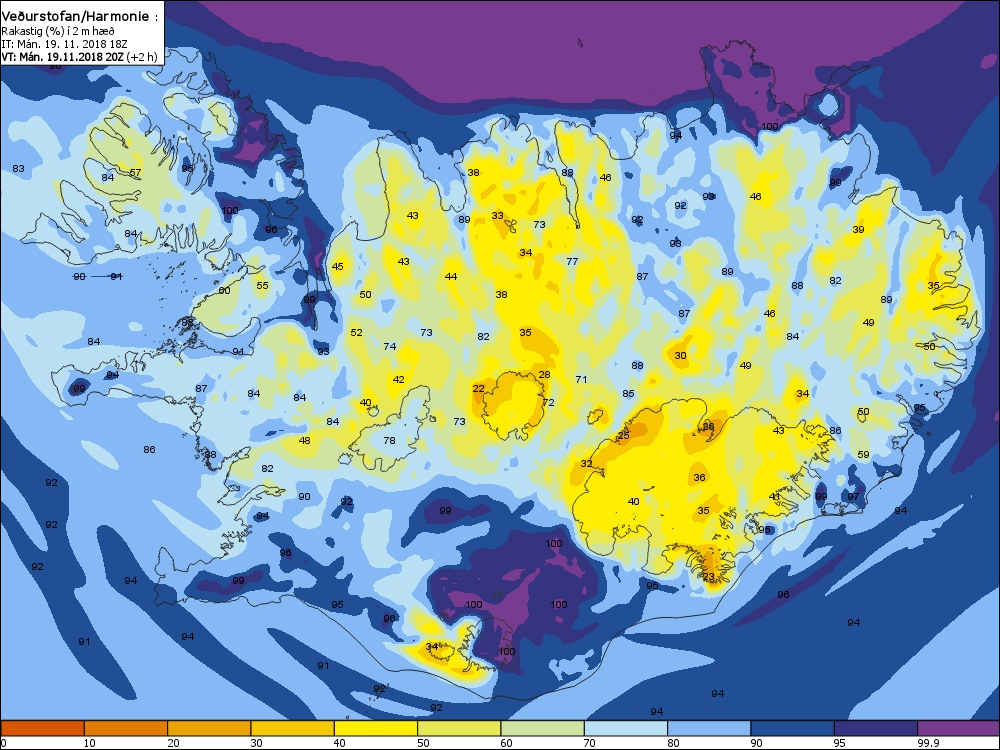The image size is (1000, 750).
Task: Click the map value 55
Action: (263, 286)
